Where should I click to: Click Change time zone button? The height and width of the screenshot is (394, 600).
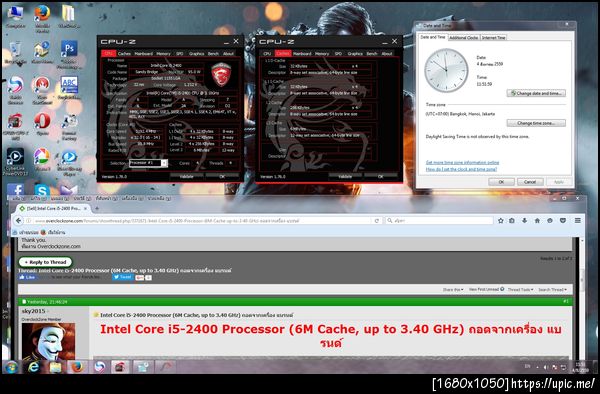tap(536, 123)
